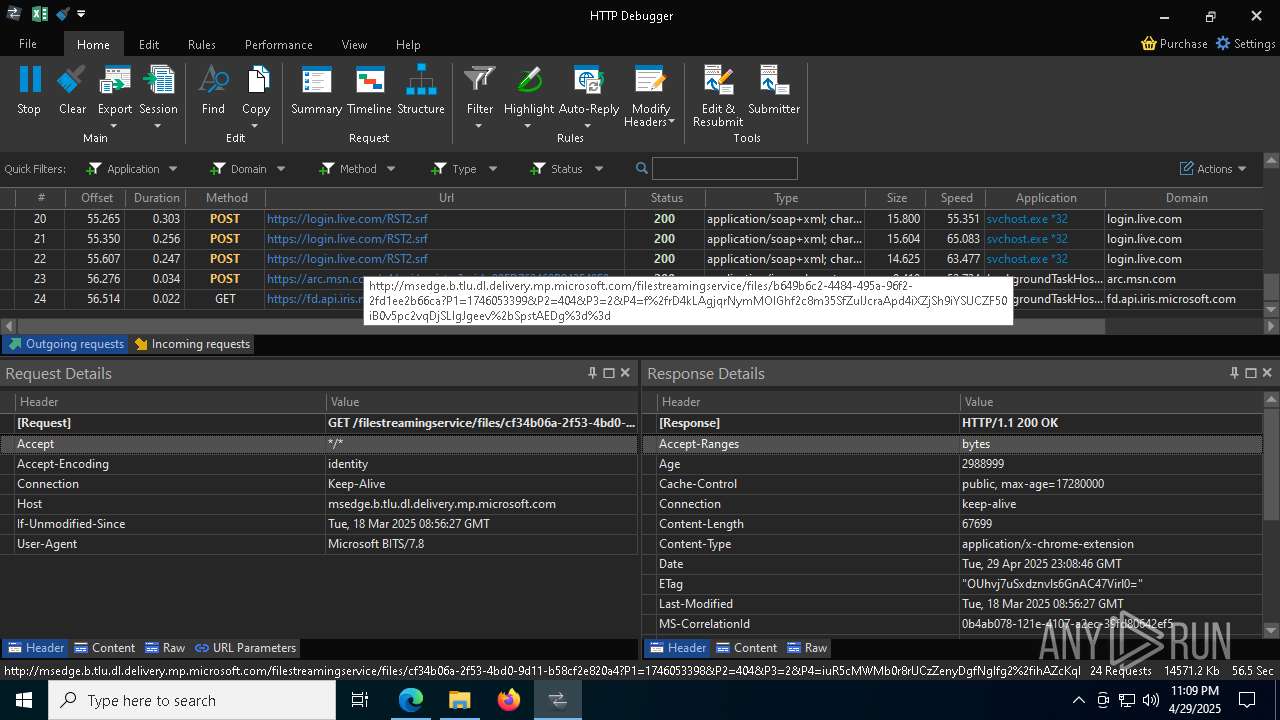
Task: Open the URL Parameters tab
Action: click(x=245, y=648)
